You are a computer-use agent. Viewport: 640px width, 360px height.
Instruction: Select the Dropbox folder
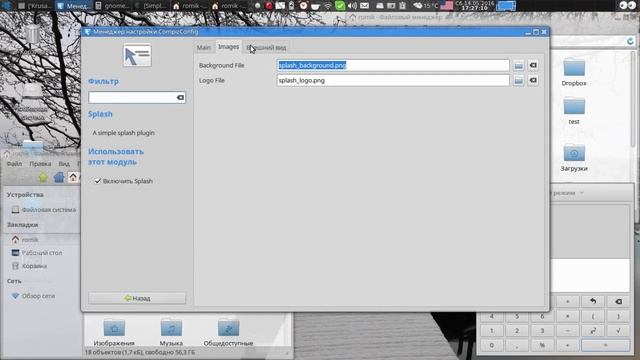tap(574, 72)
